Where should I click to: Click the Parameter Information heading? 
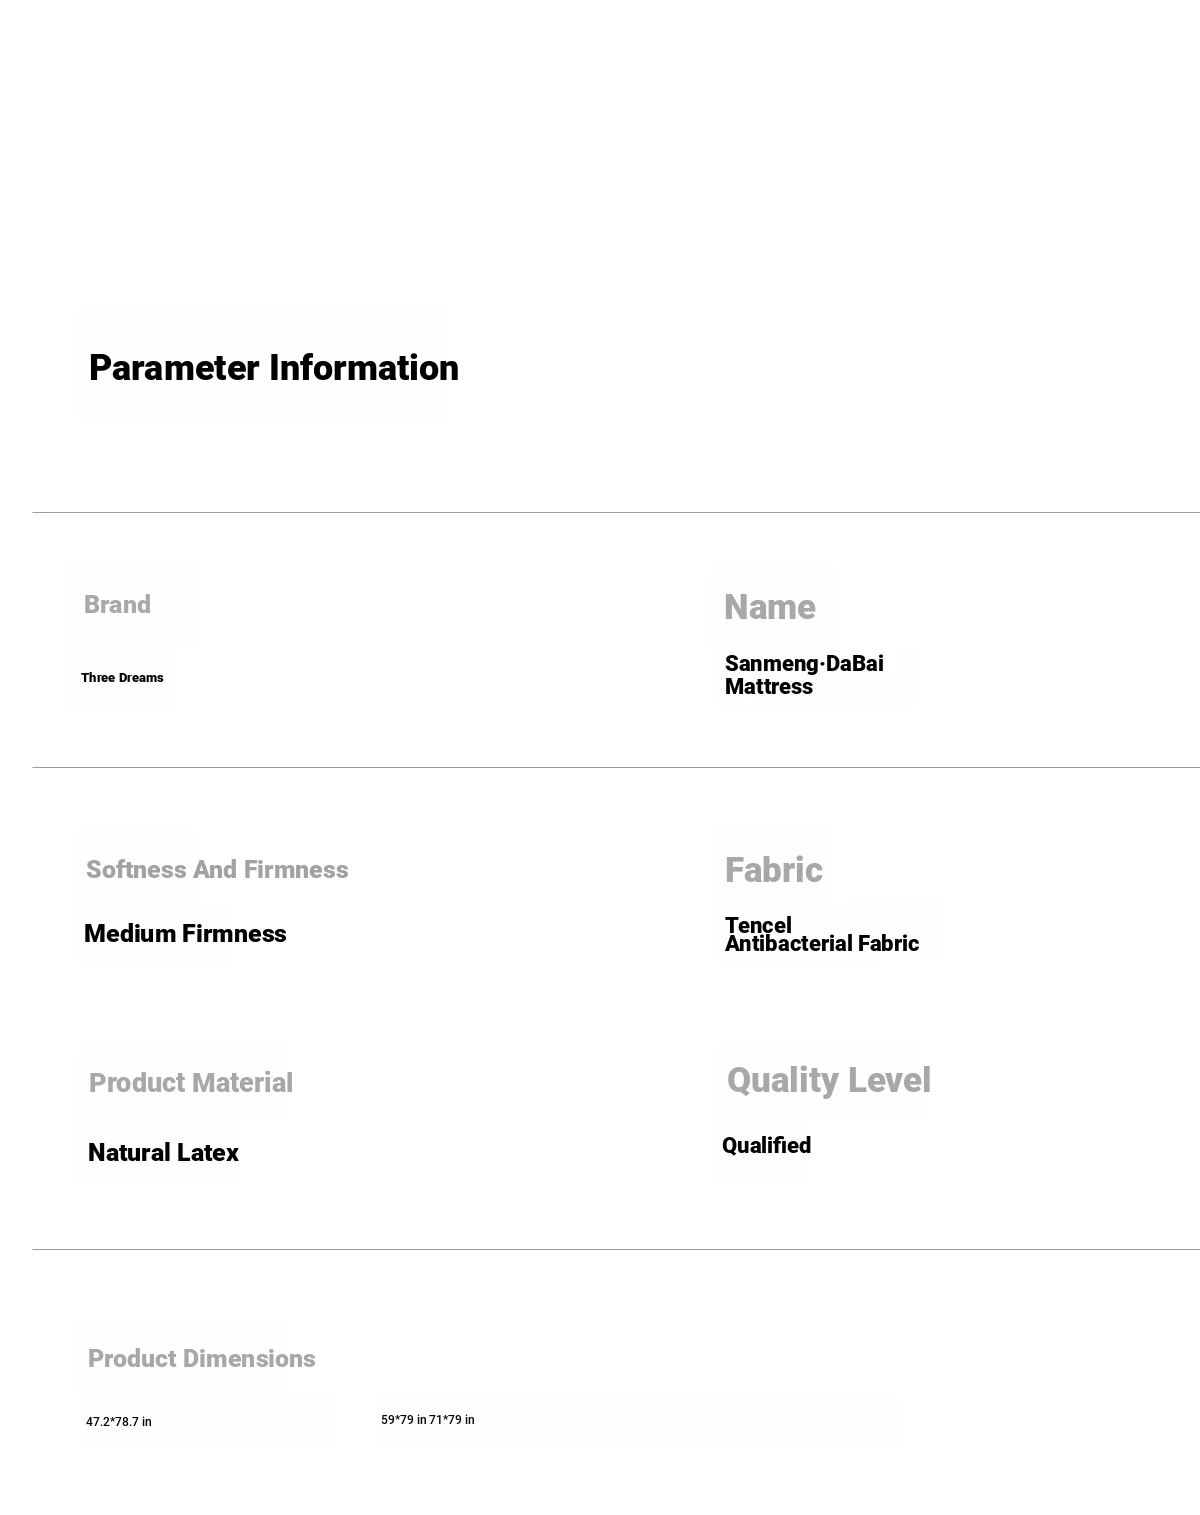pyautogui.click(x=274, y=368)
